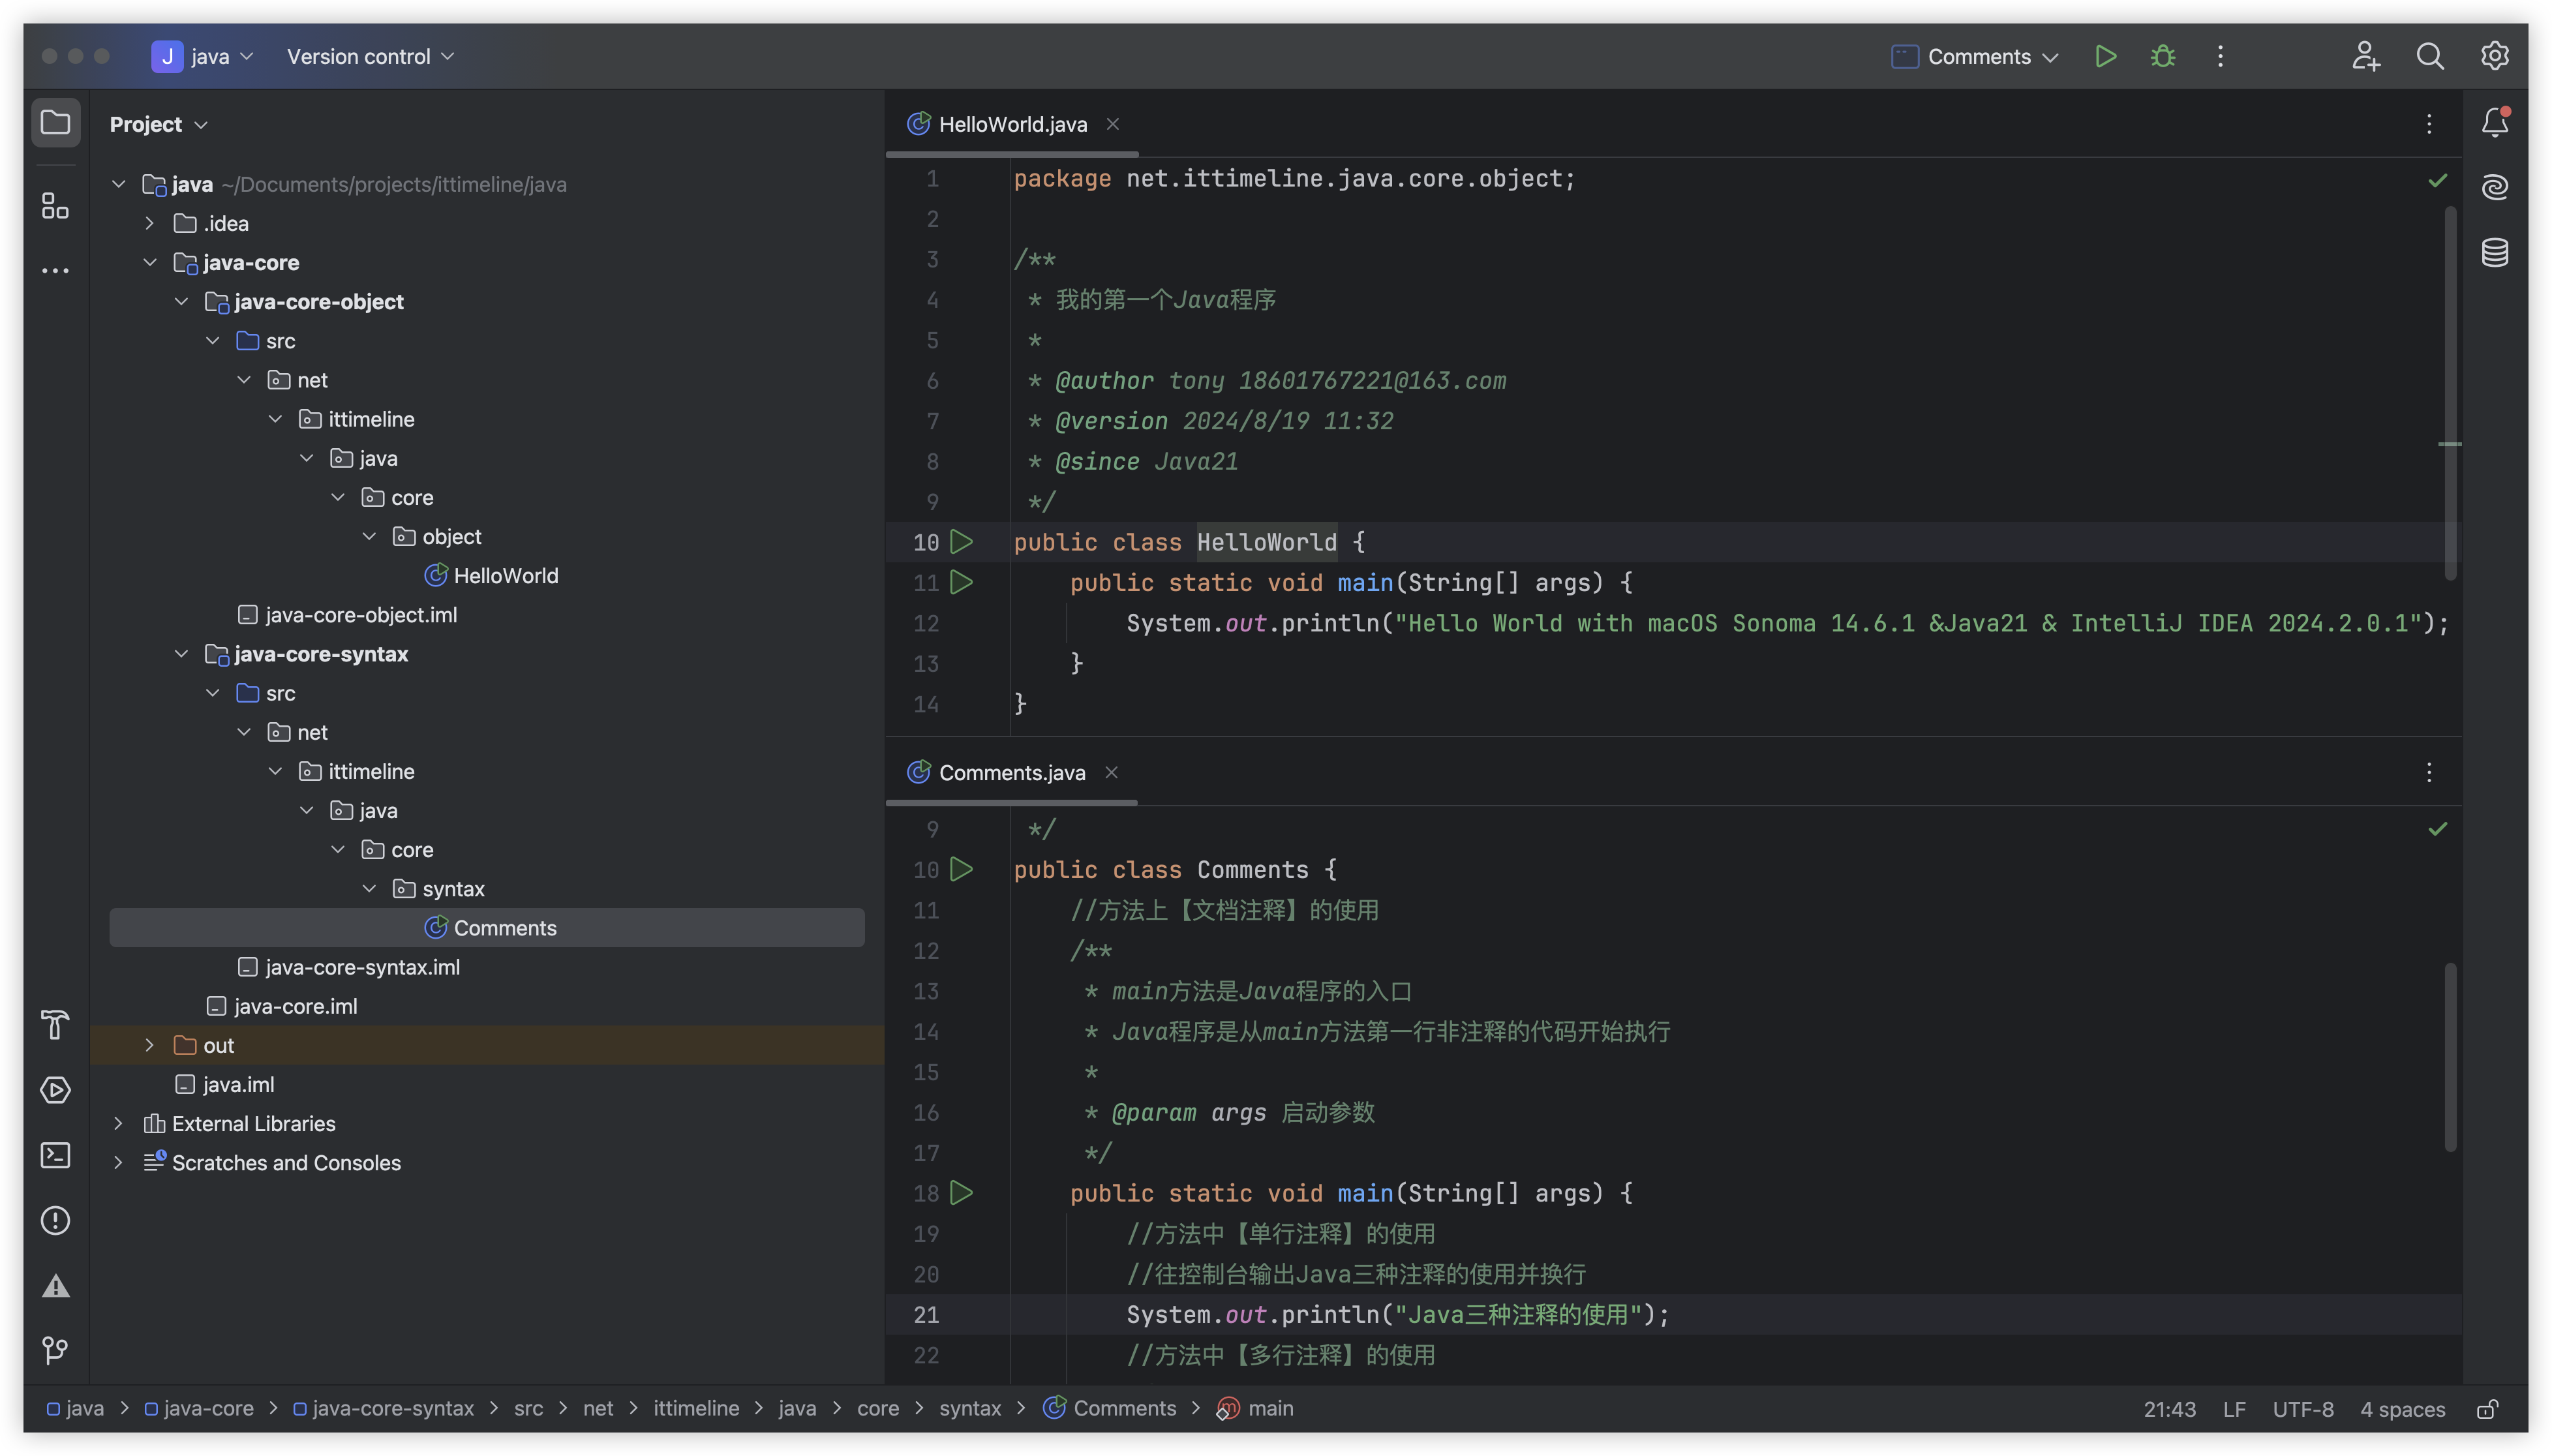This screenshot has height=1456, width=2552.
Task: Toggle the Project tool window folder icon
Action: coord(55,123)
